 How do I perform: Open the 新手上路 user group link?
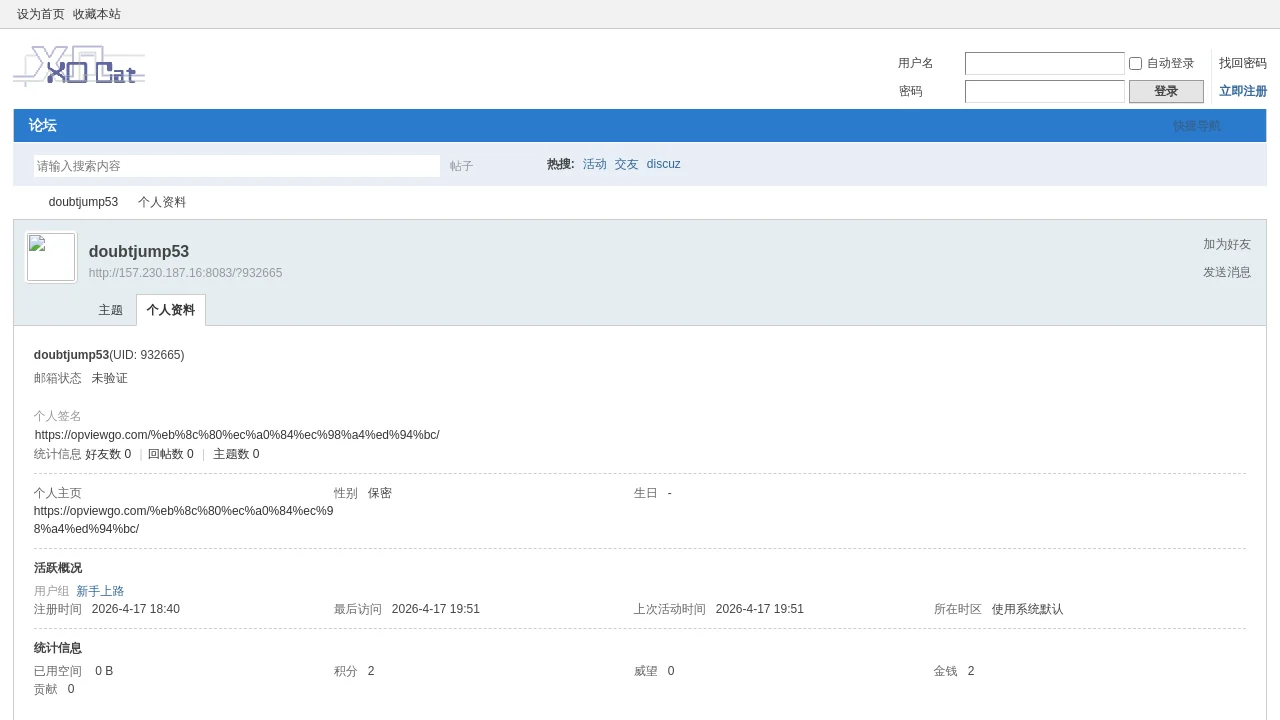click(100, 591)
